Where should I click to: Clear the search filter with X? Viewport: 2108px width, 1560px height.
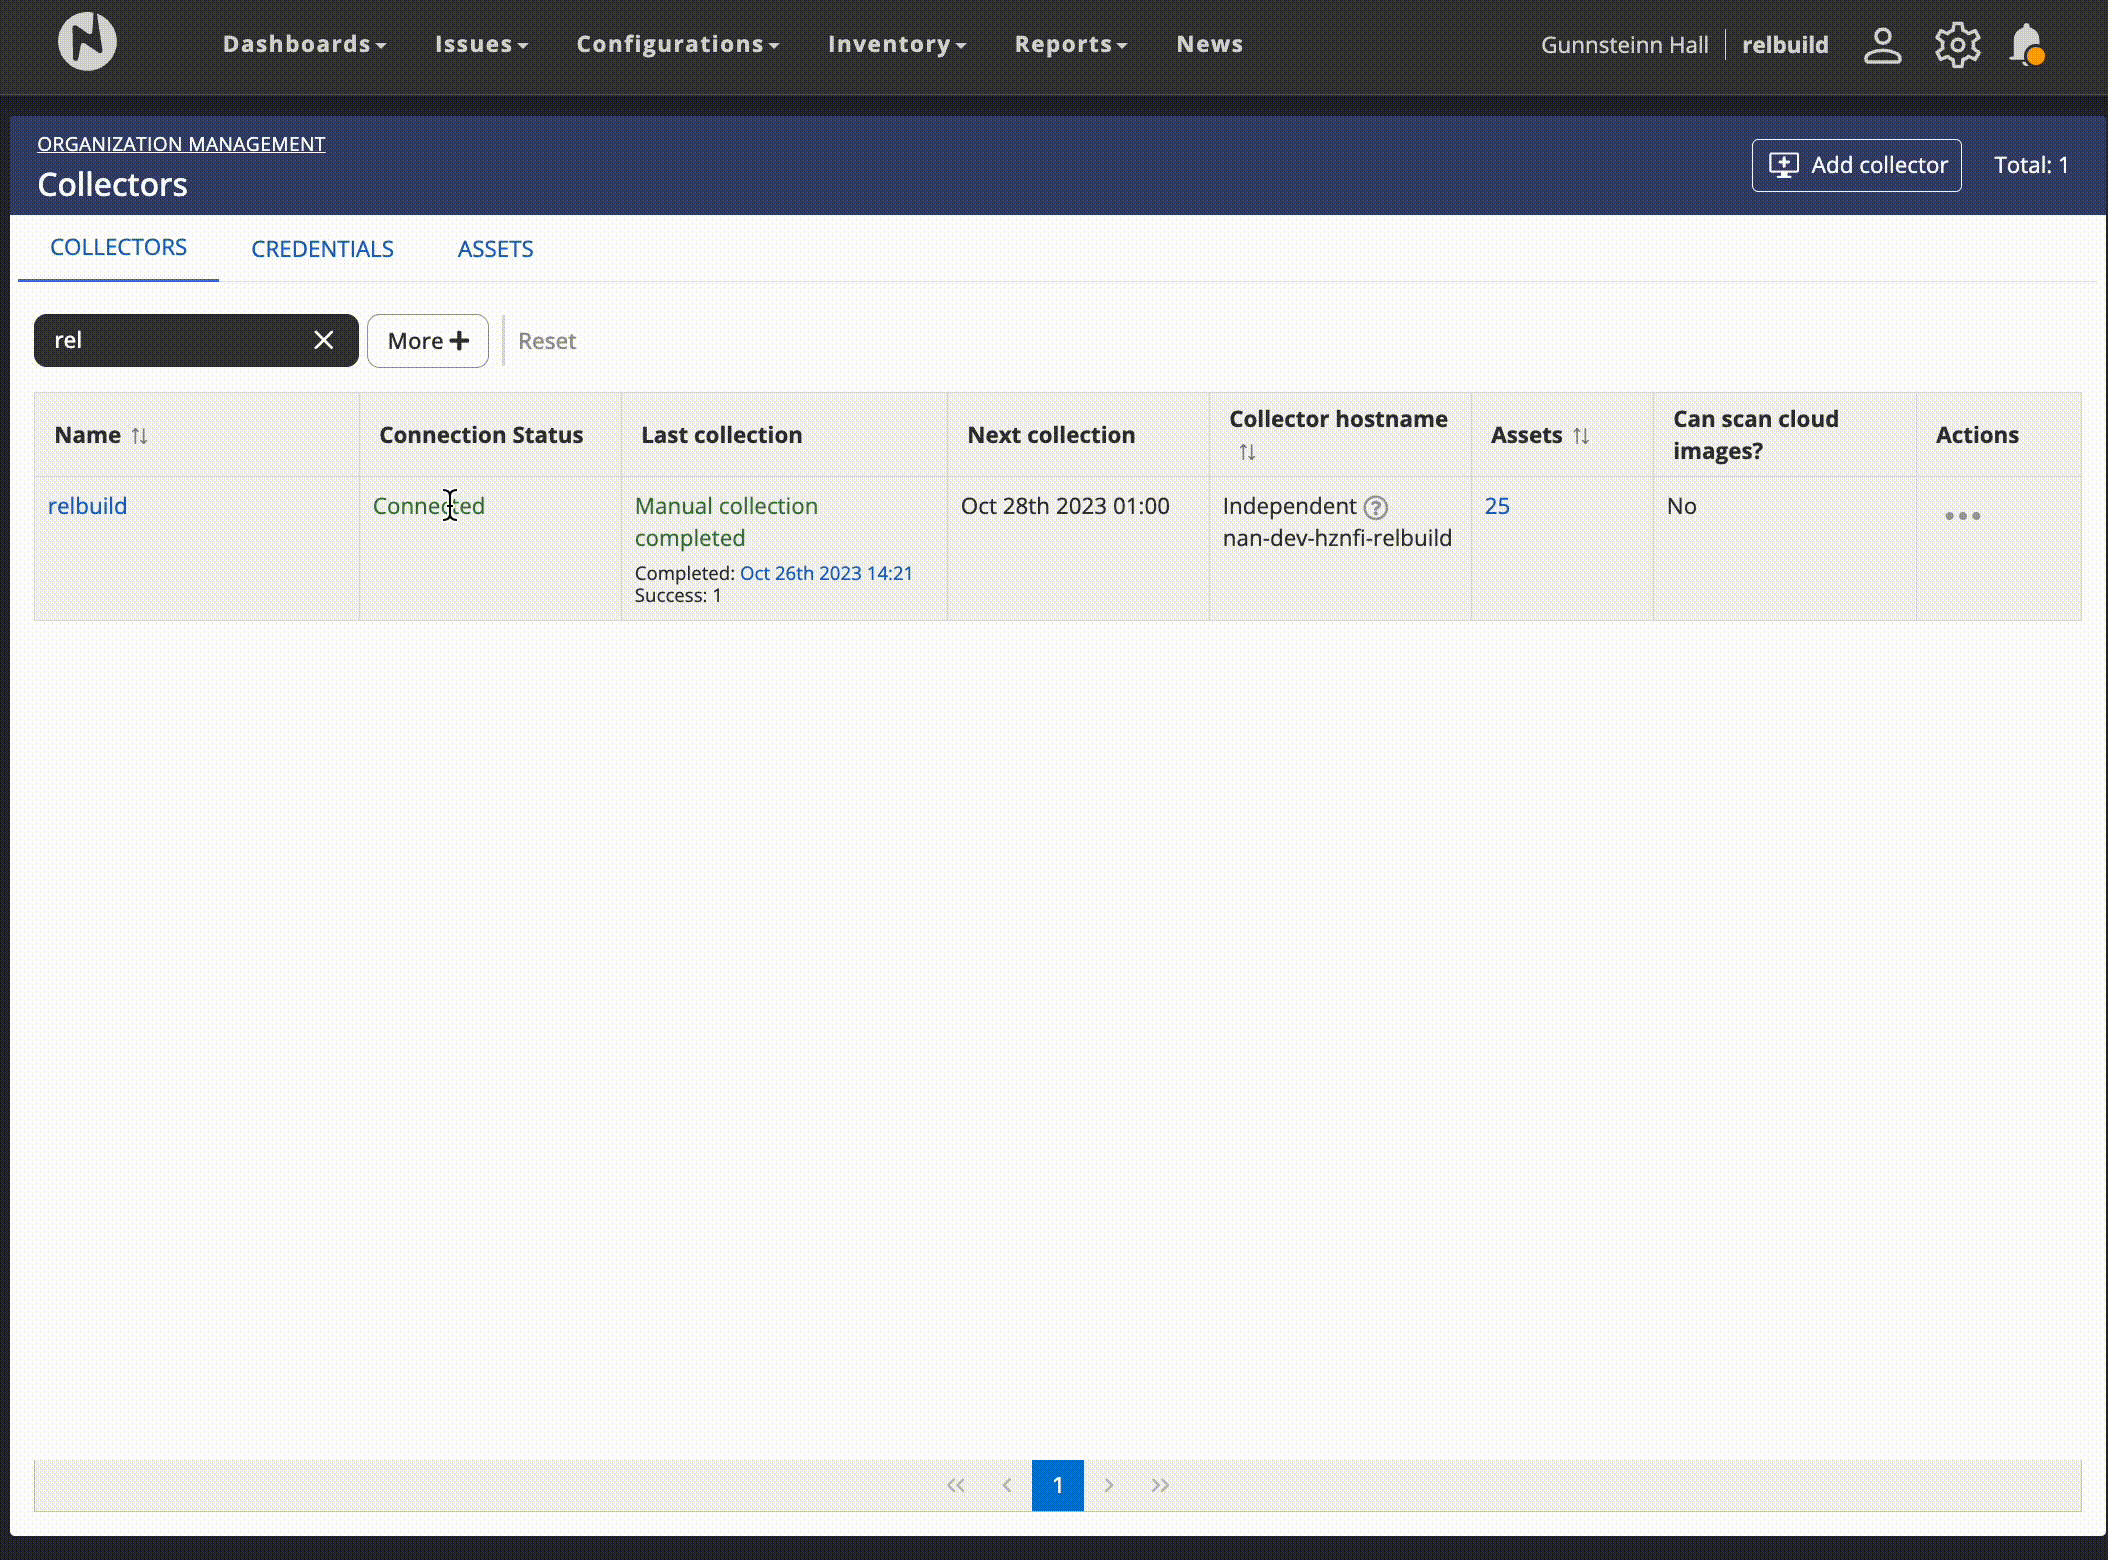[x=323, y=340]
